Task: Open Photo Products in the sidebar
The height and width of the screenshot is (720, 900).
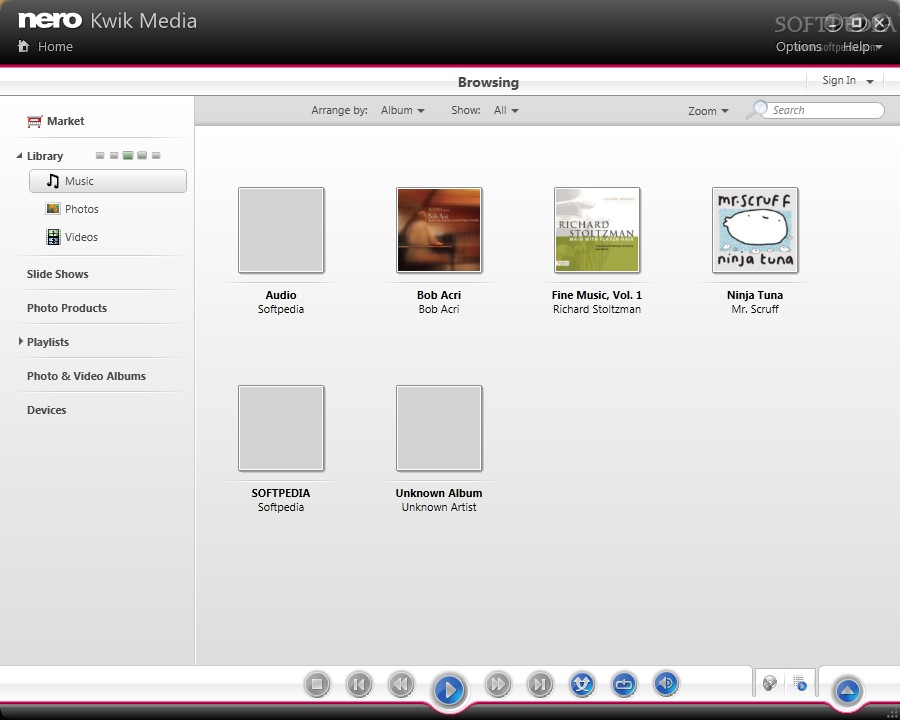Action: pyautogui.click(x=67, y=308)
